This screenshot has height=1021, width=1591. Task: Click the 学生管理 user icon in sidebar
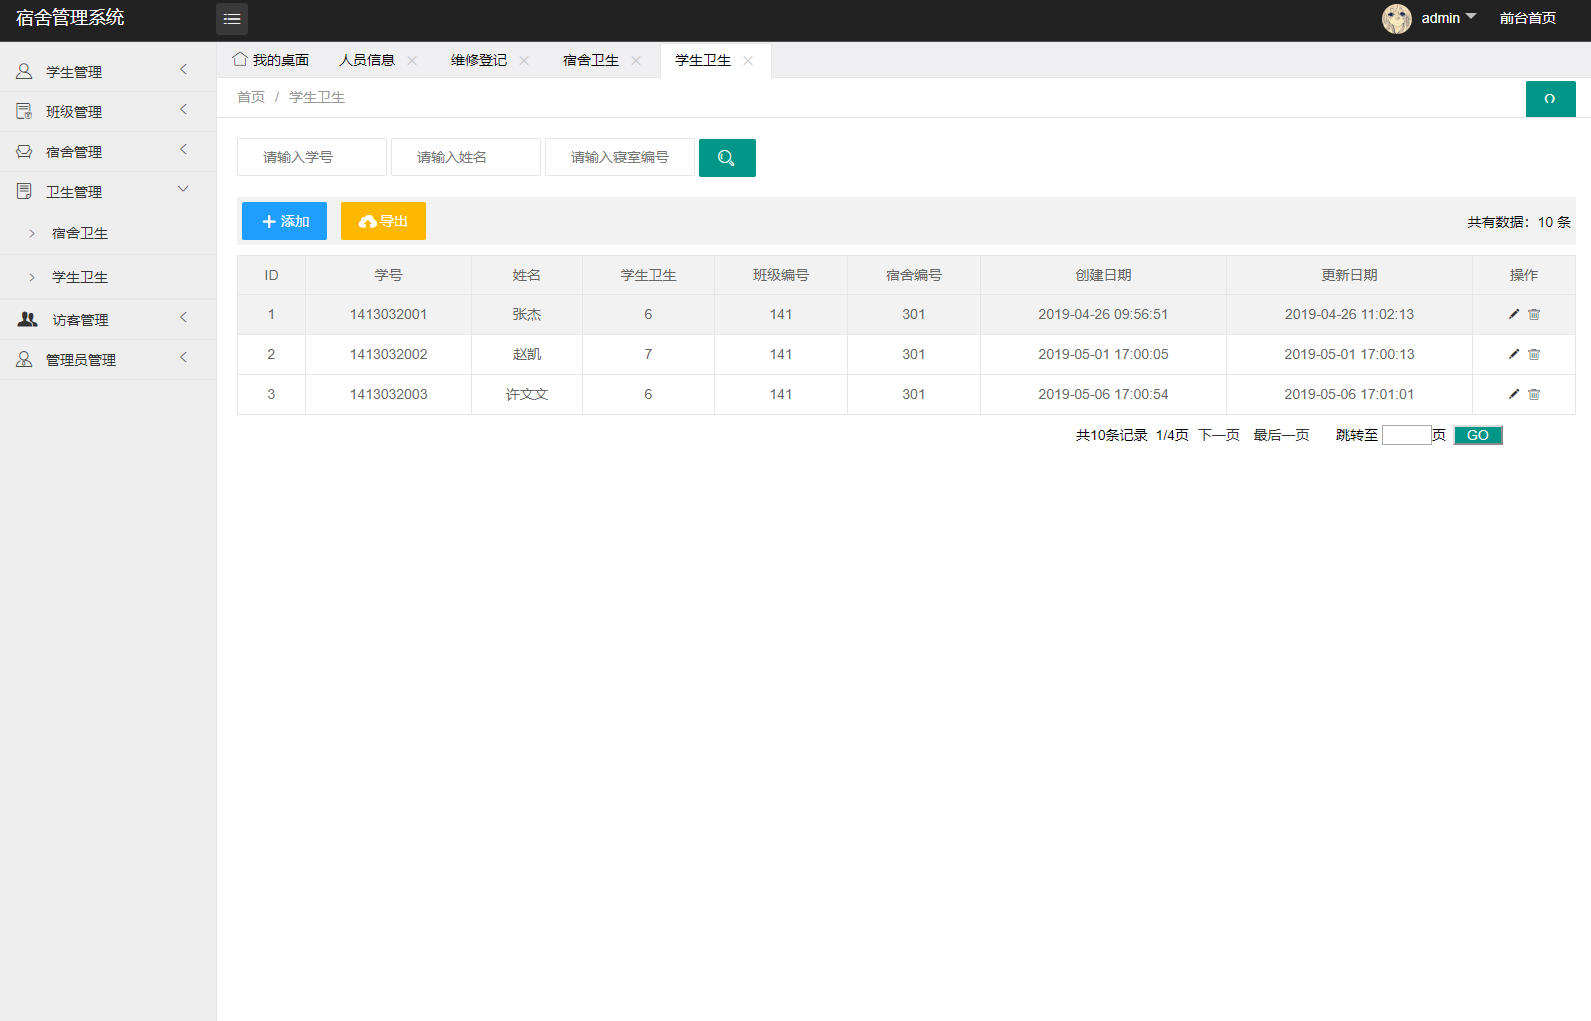point(24,71)
